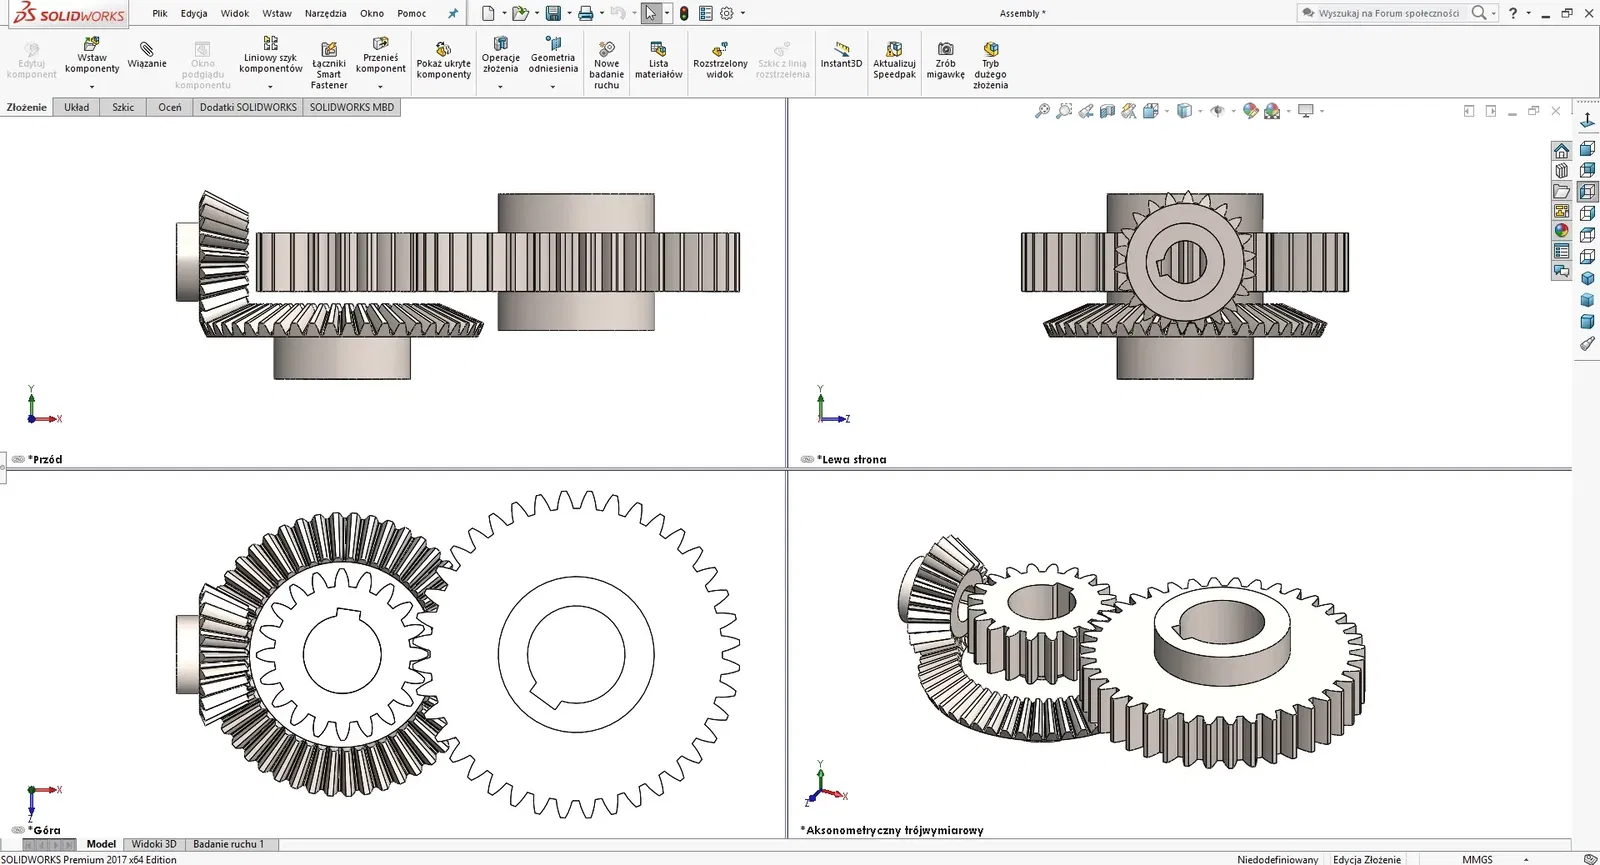Expand Przenieś komponent dropdown arrow
Screen dimensions: 1600x865
380,87
